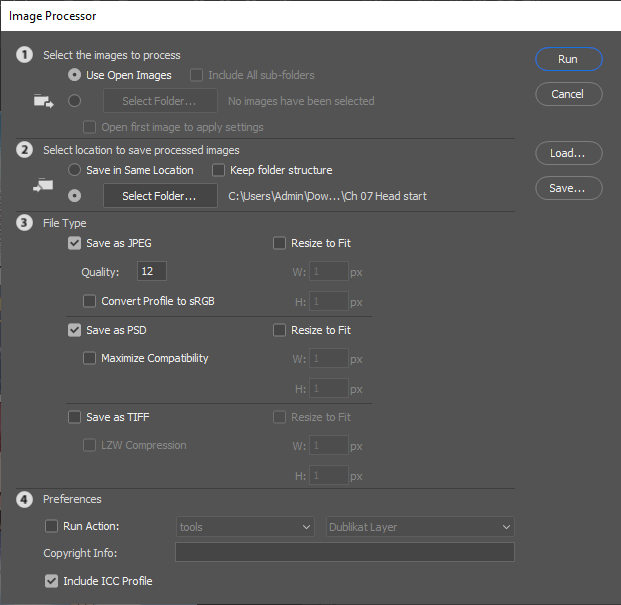Click the destination folder icon in section 2

click(x=43, y=185)
